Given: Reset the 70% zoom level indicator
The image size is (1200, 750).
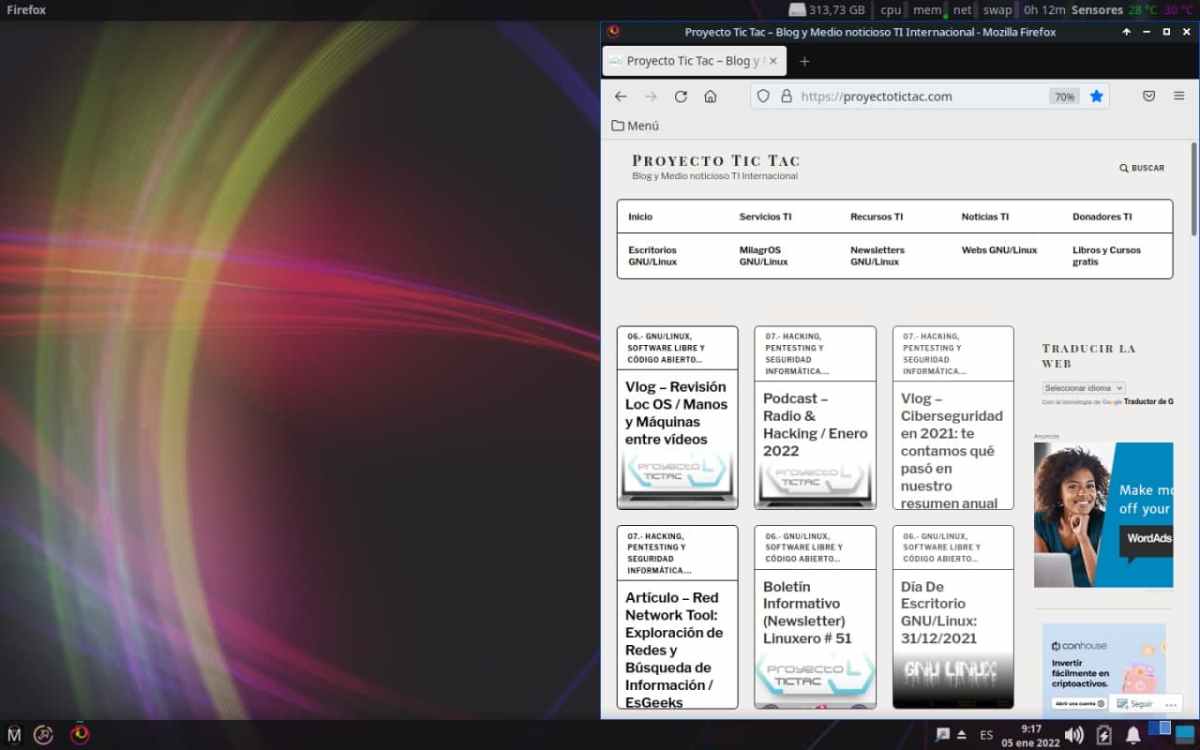Looking at the screenshot, I should pos(1063,97).
